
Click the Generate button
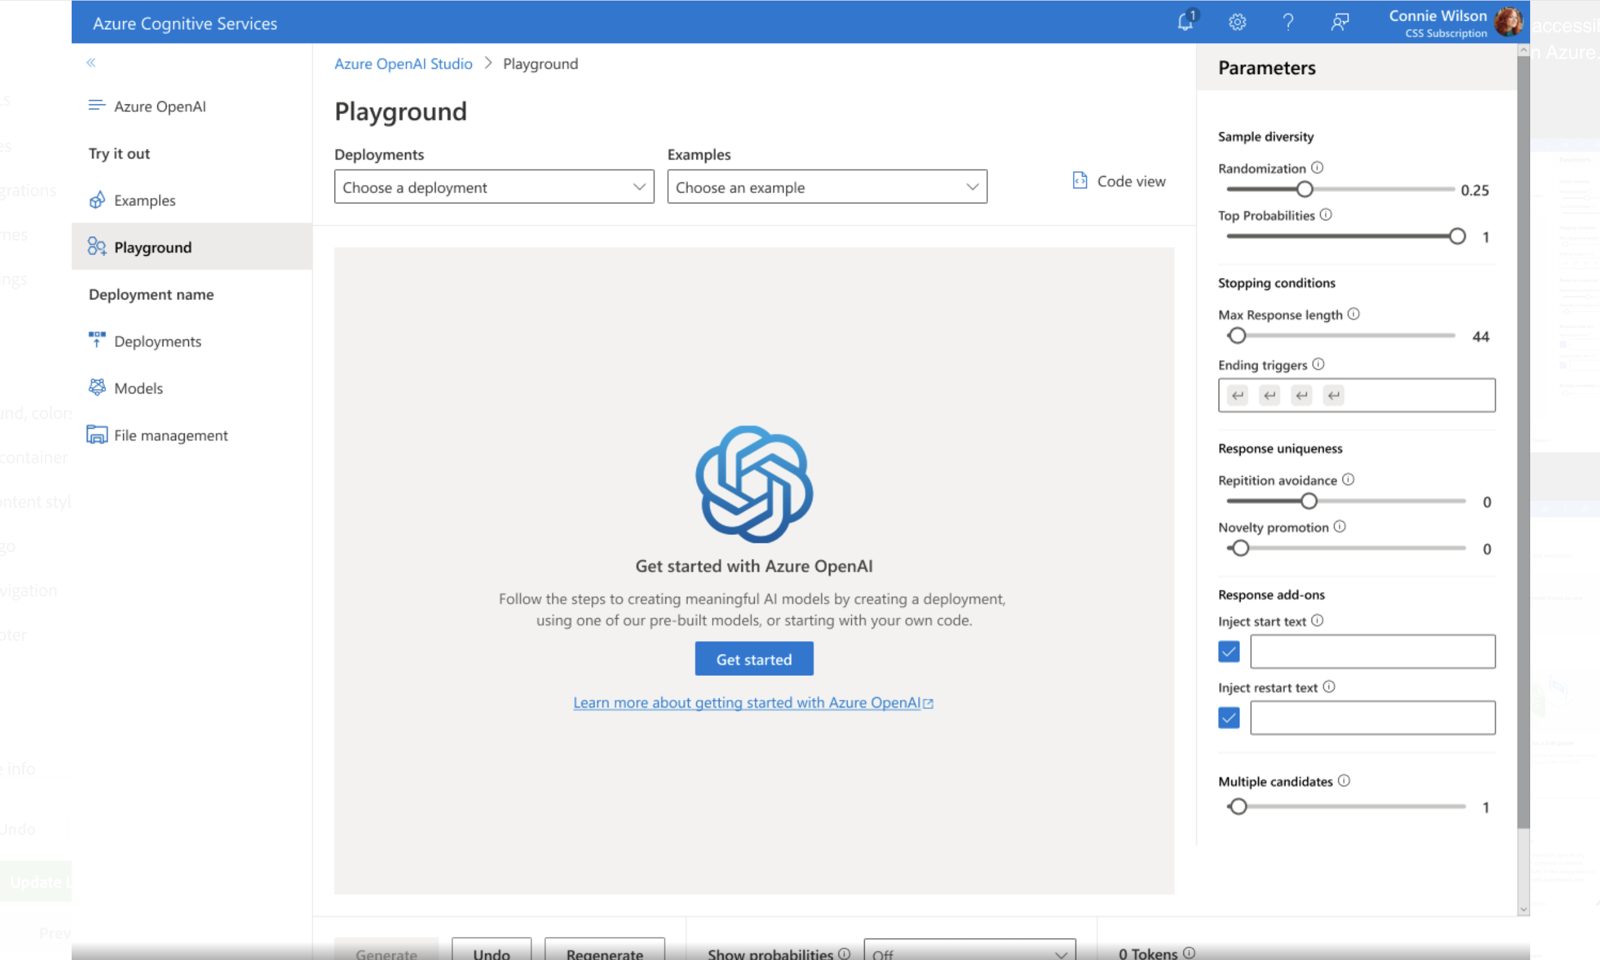click(x=386, y=950)
